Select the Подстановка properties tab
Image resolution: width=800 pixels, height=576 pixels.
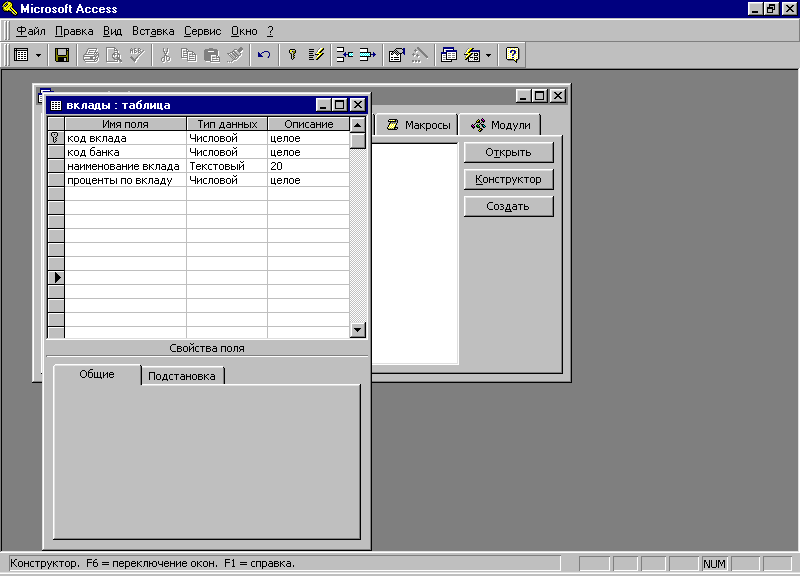click(x=182, y=376)
